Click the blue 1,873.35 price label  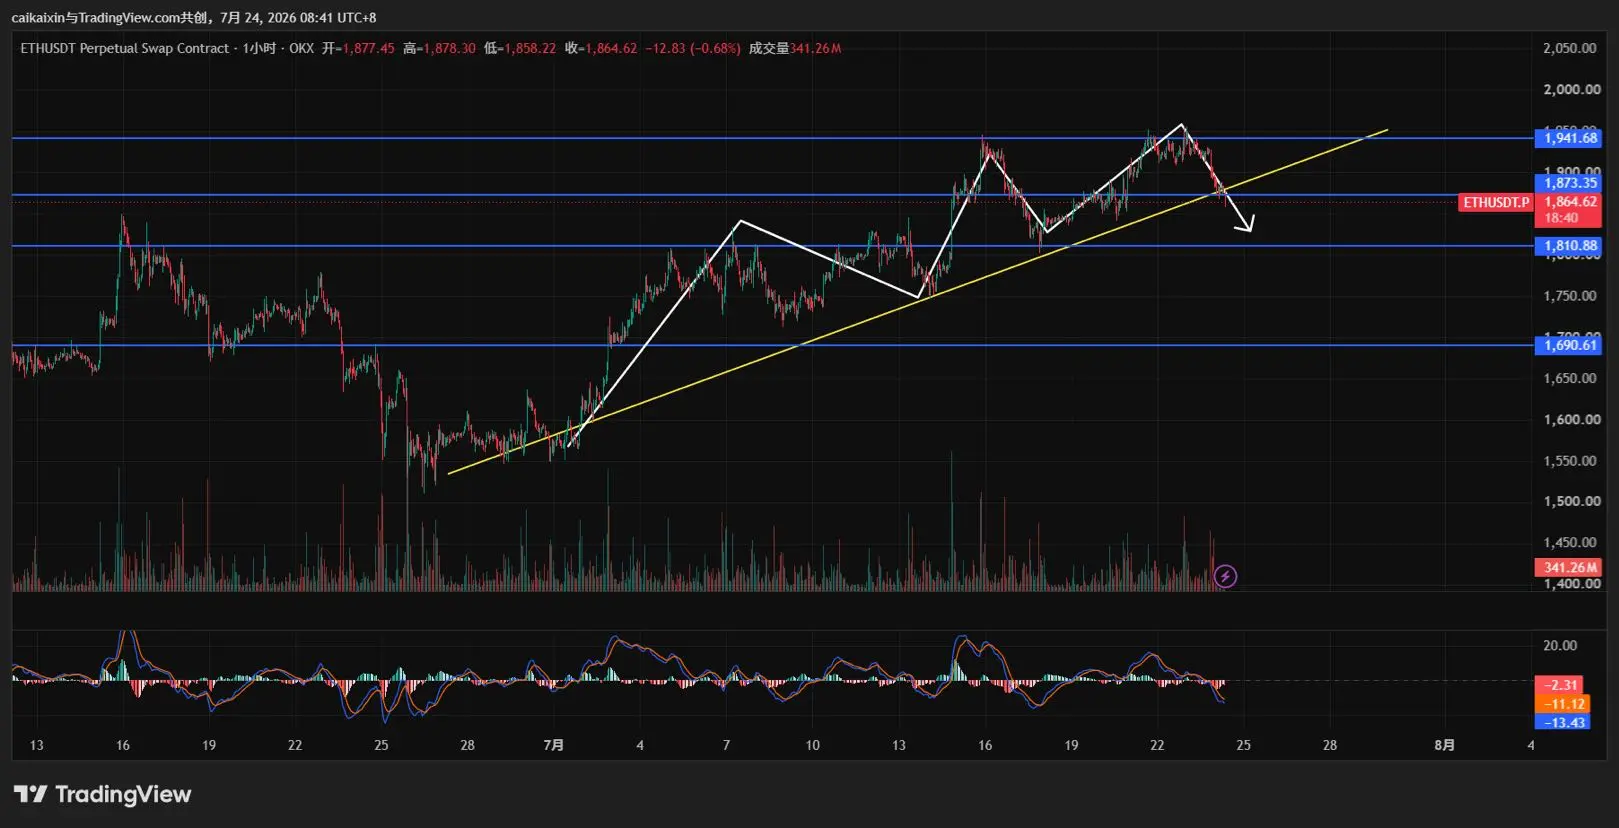tap(1568, 183)
